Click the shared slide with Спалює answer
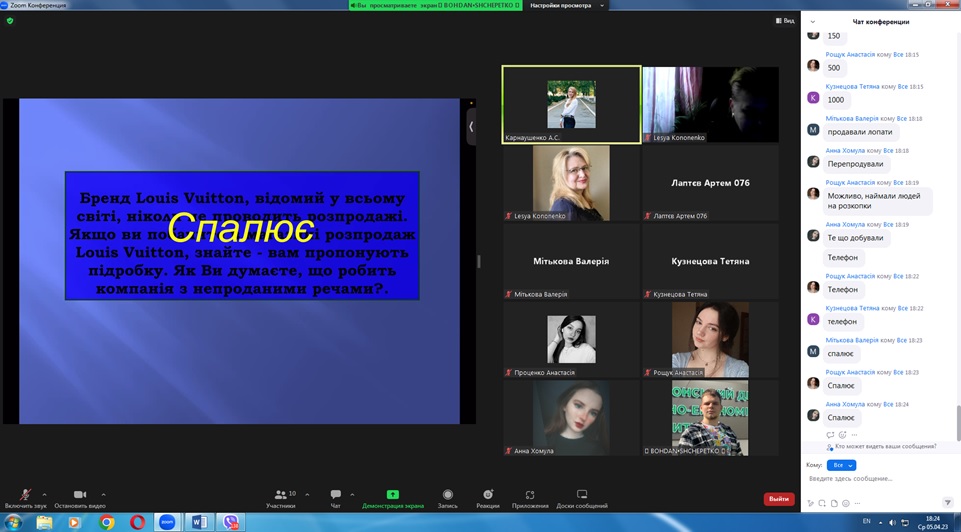The width and height of the screenshot is (961, 532). [240, 261]
